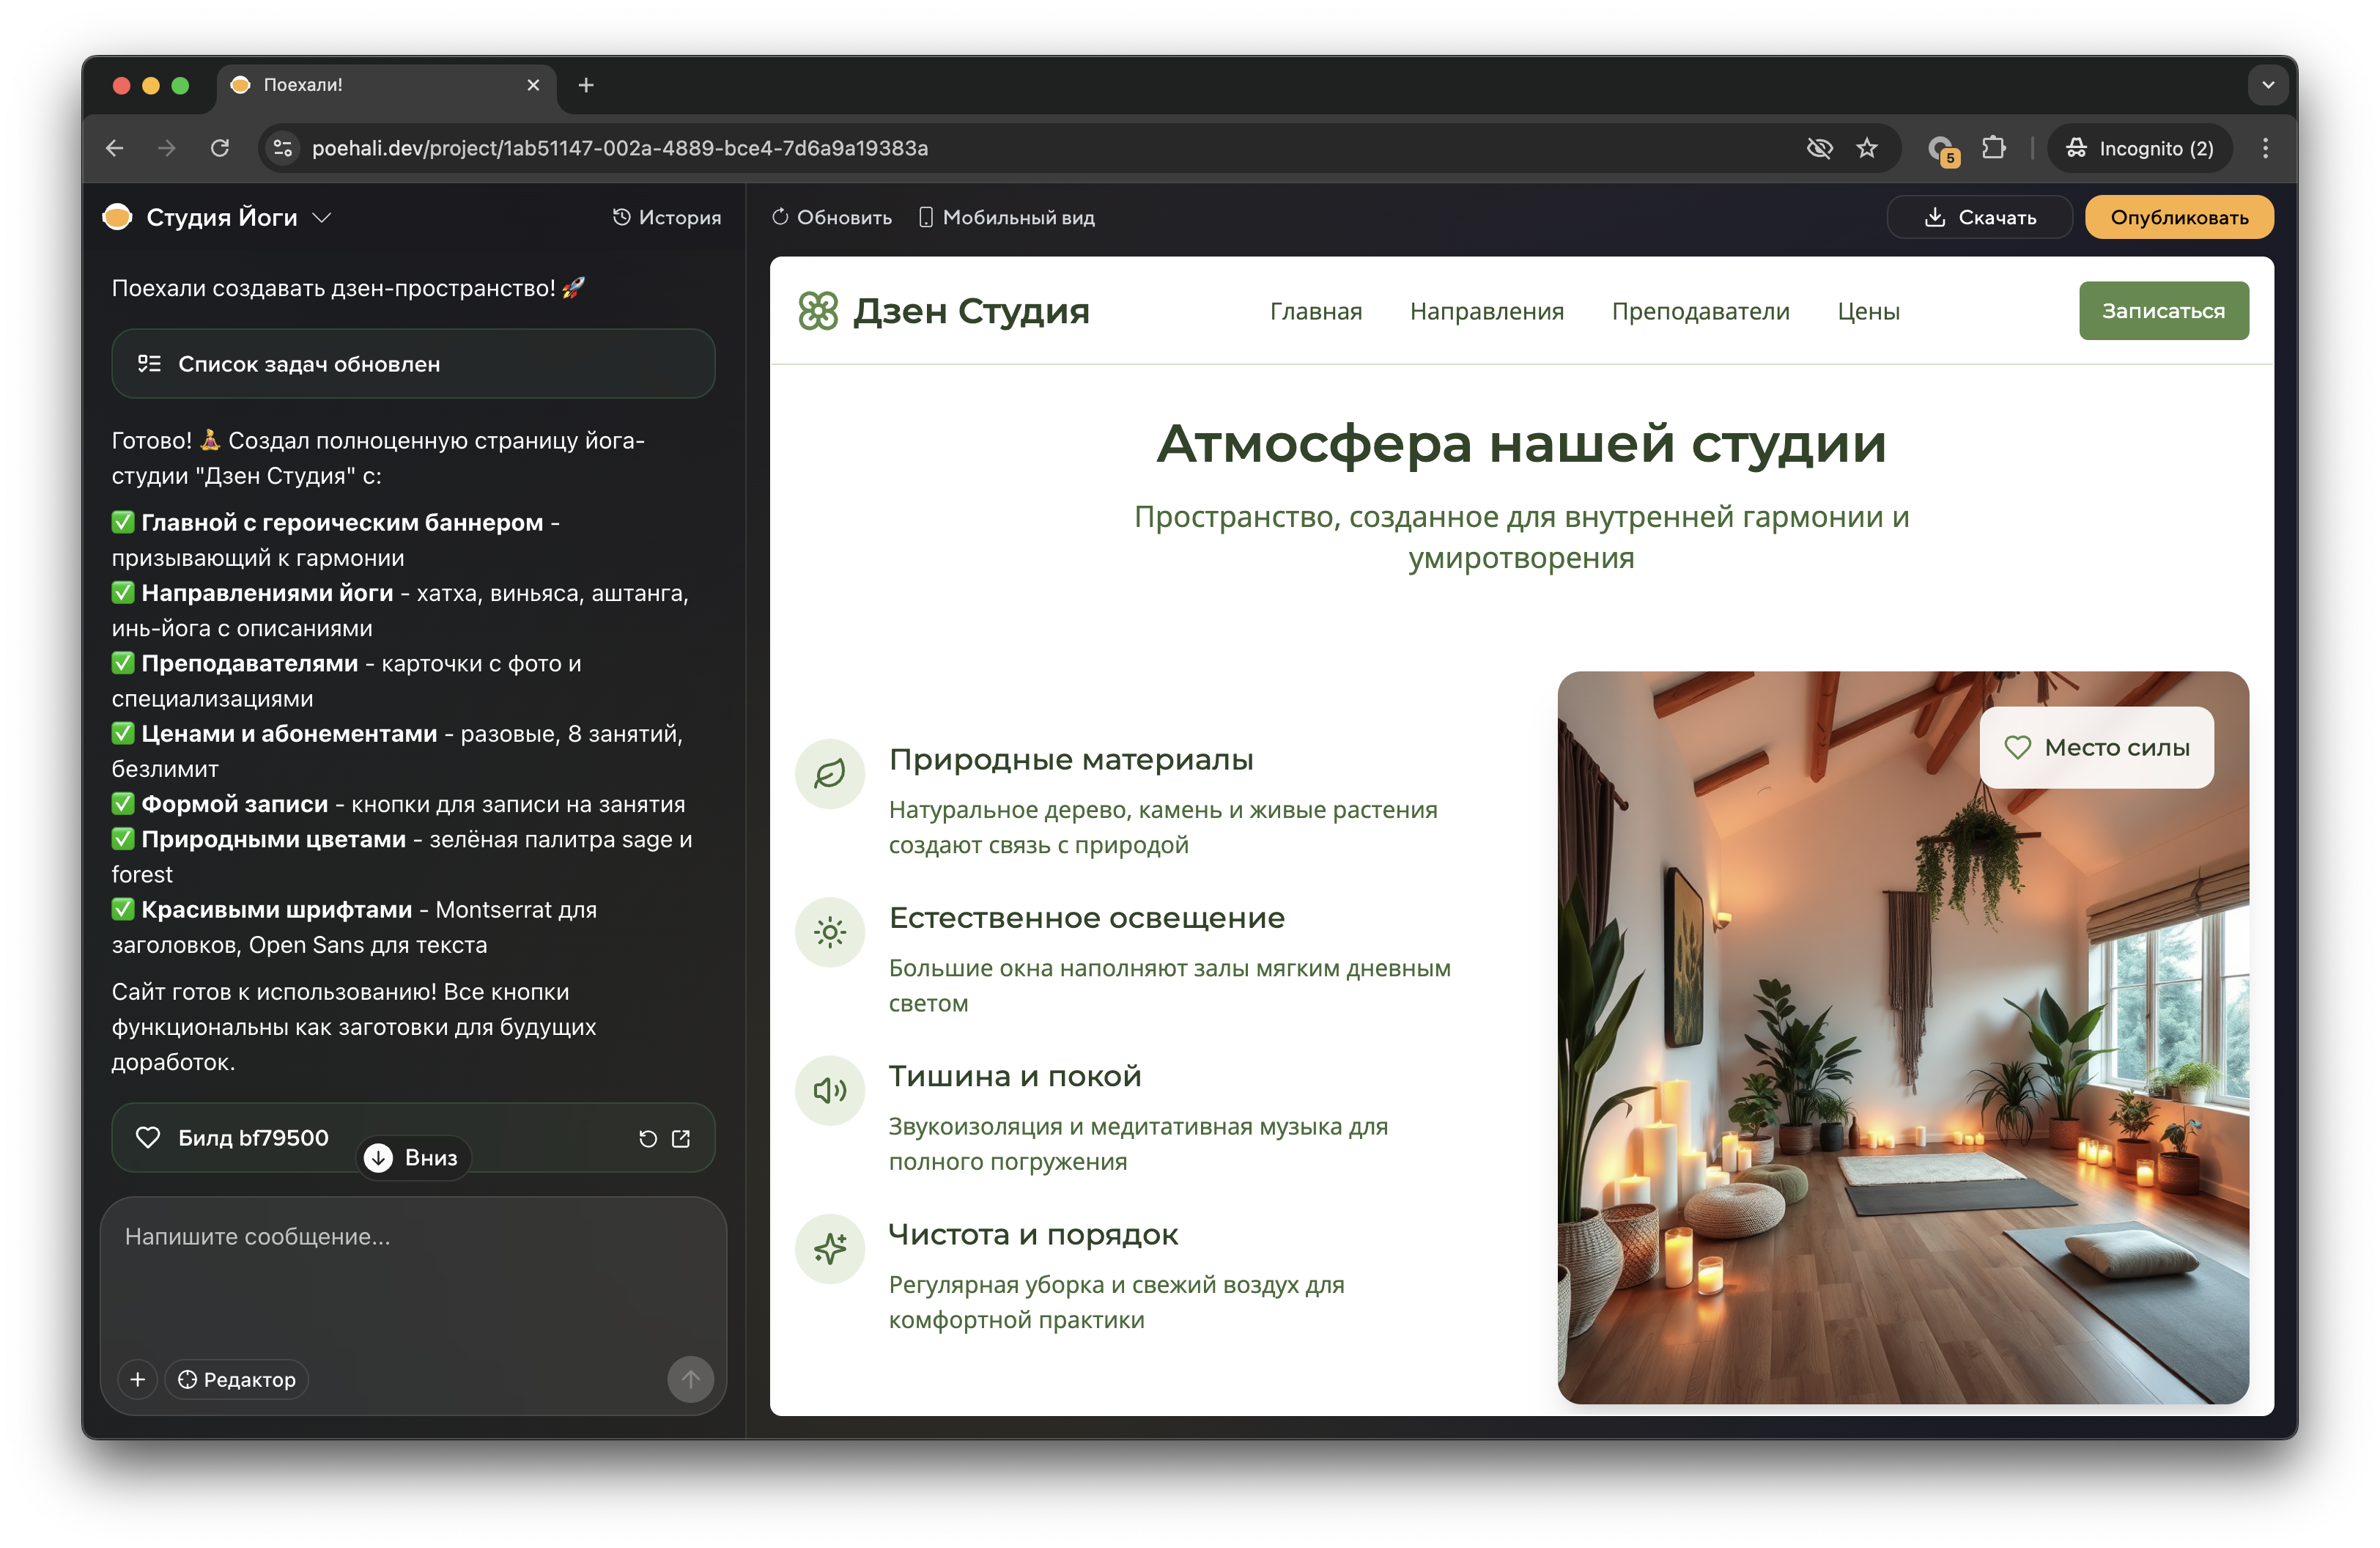The width and height of the screenshot is (2380, 1548).
Task: Toggle Мобильный вид preview
Action: 1007,217
